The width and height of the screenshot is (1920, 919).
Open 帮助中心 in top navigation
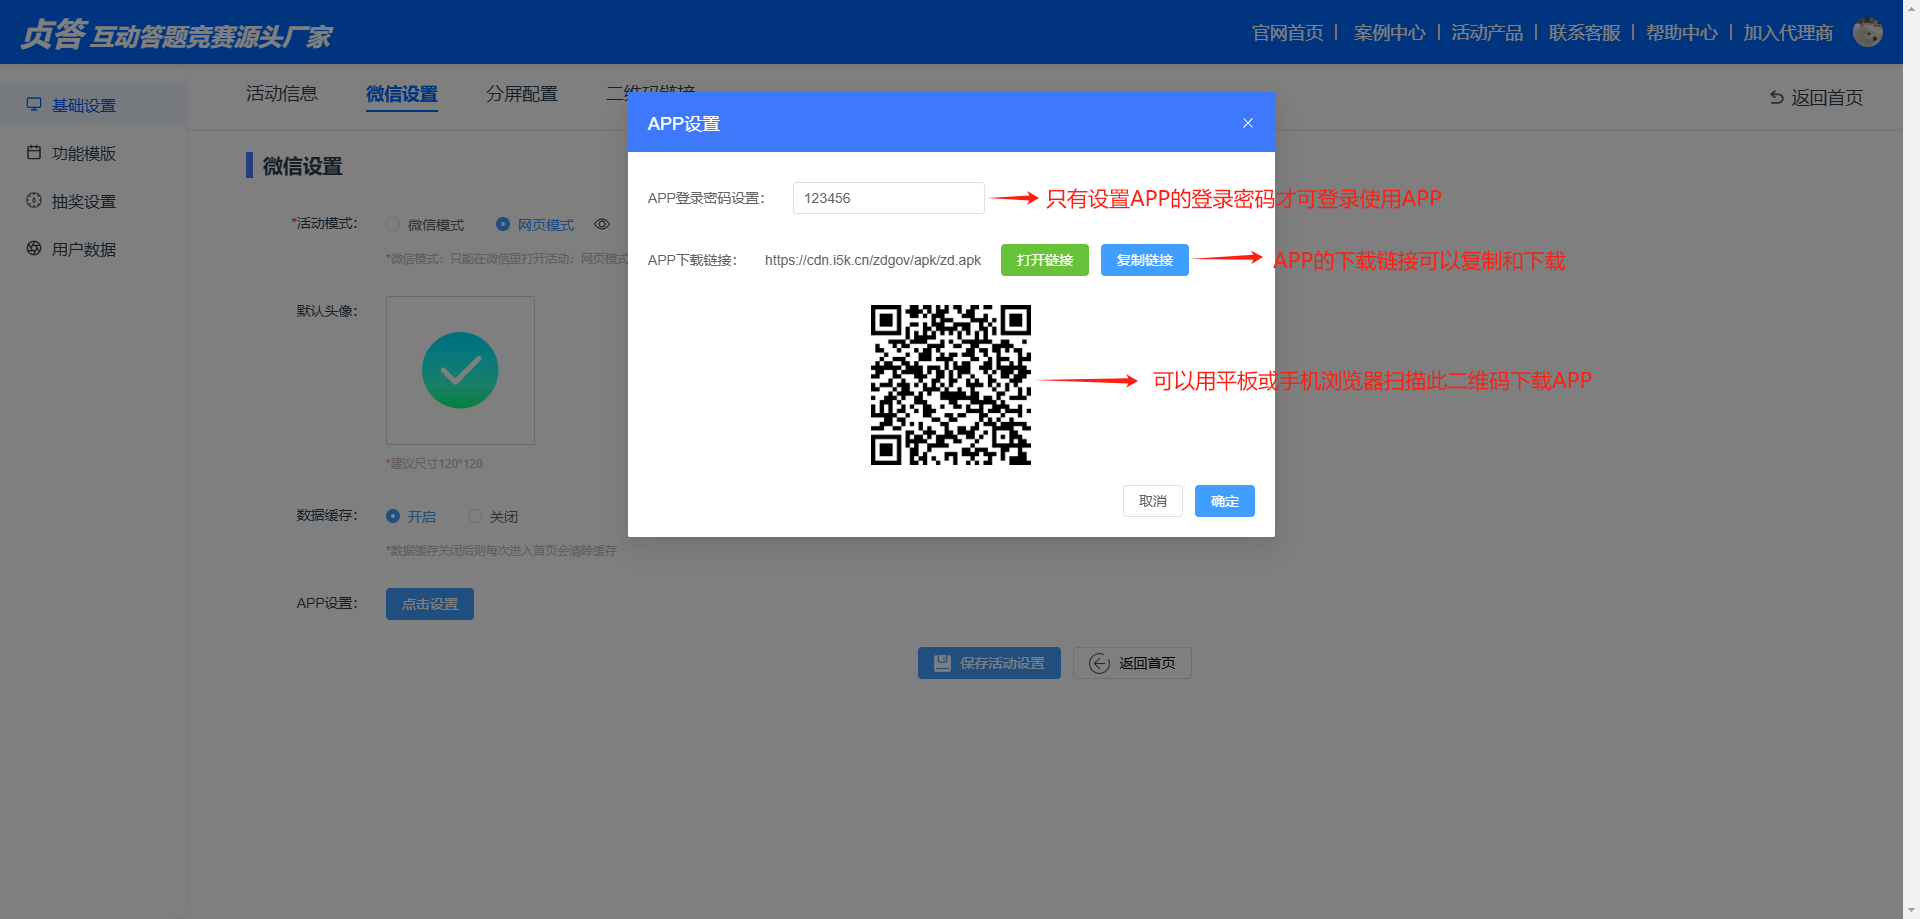tap(1682, 33)
